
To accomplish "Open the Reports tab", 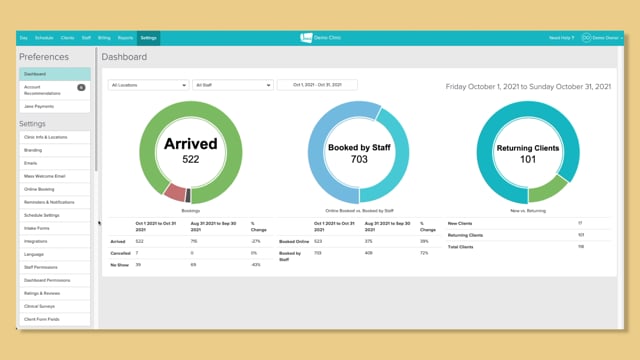I will coord(125,38).
